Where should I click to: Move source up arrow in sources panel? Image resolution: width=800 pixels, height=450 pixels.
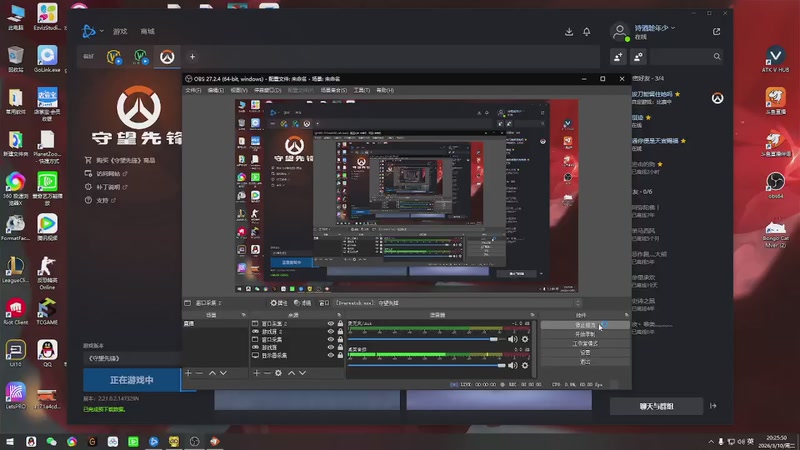tap(291, 373)
